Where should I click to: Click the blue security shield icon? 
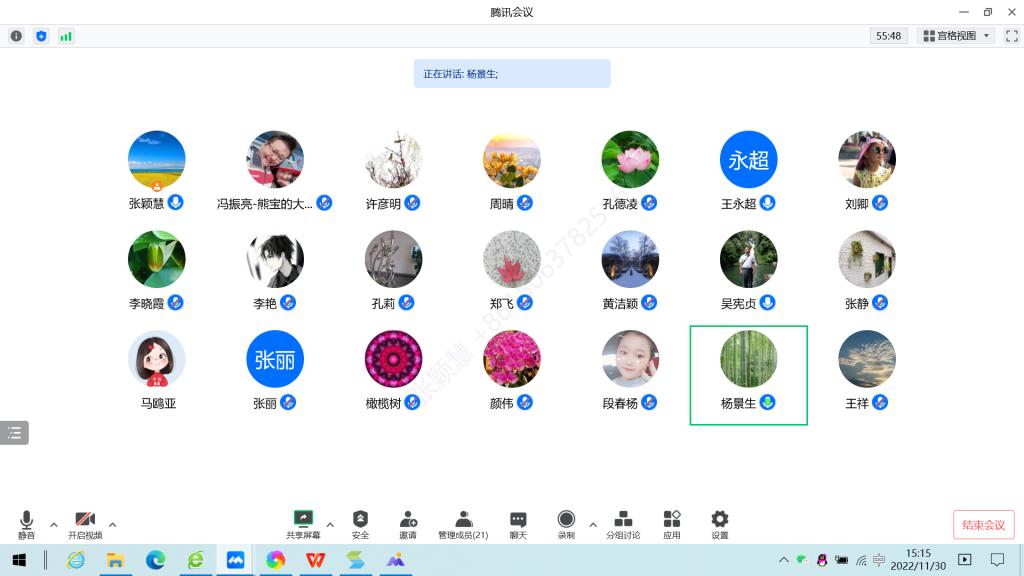[x=41, y=36]
